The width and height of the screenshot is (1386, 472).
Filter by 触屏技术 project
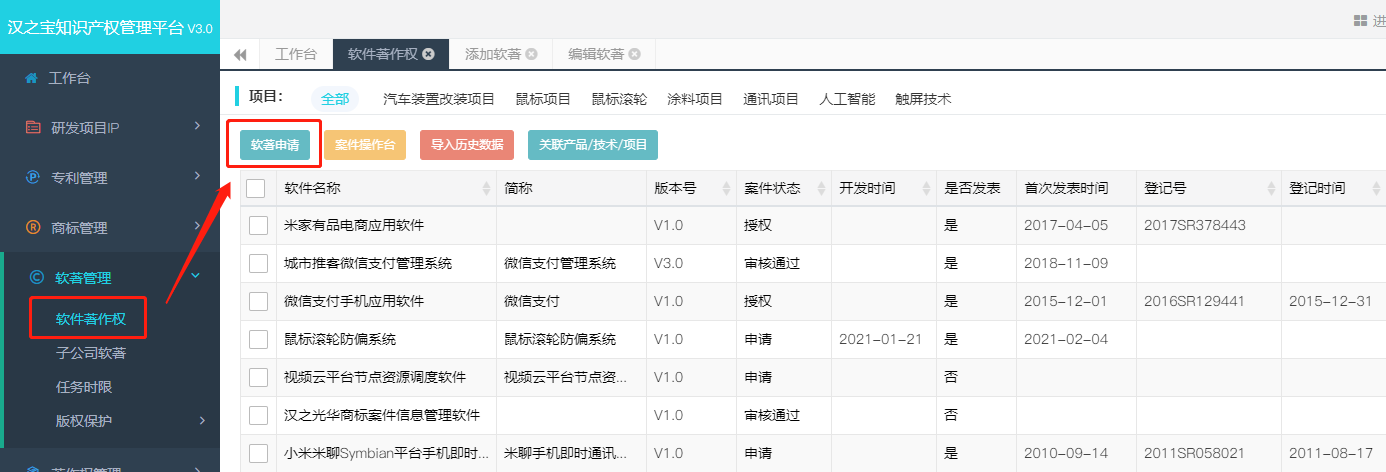(923, 99)
